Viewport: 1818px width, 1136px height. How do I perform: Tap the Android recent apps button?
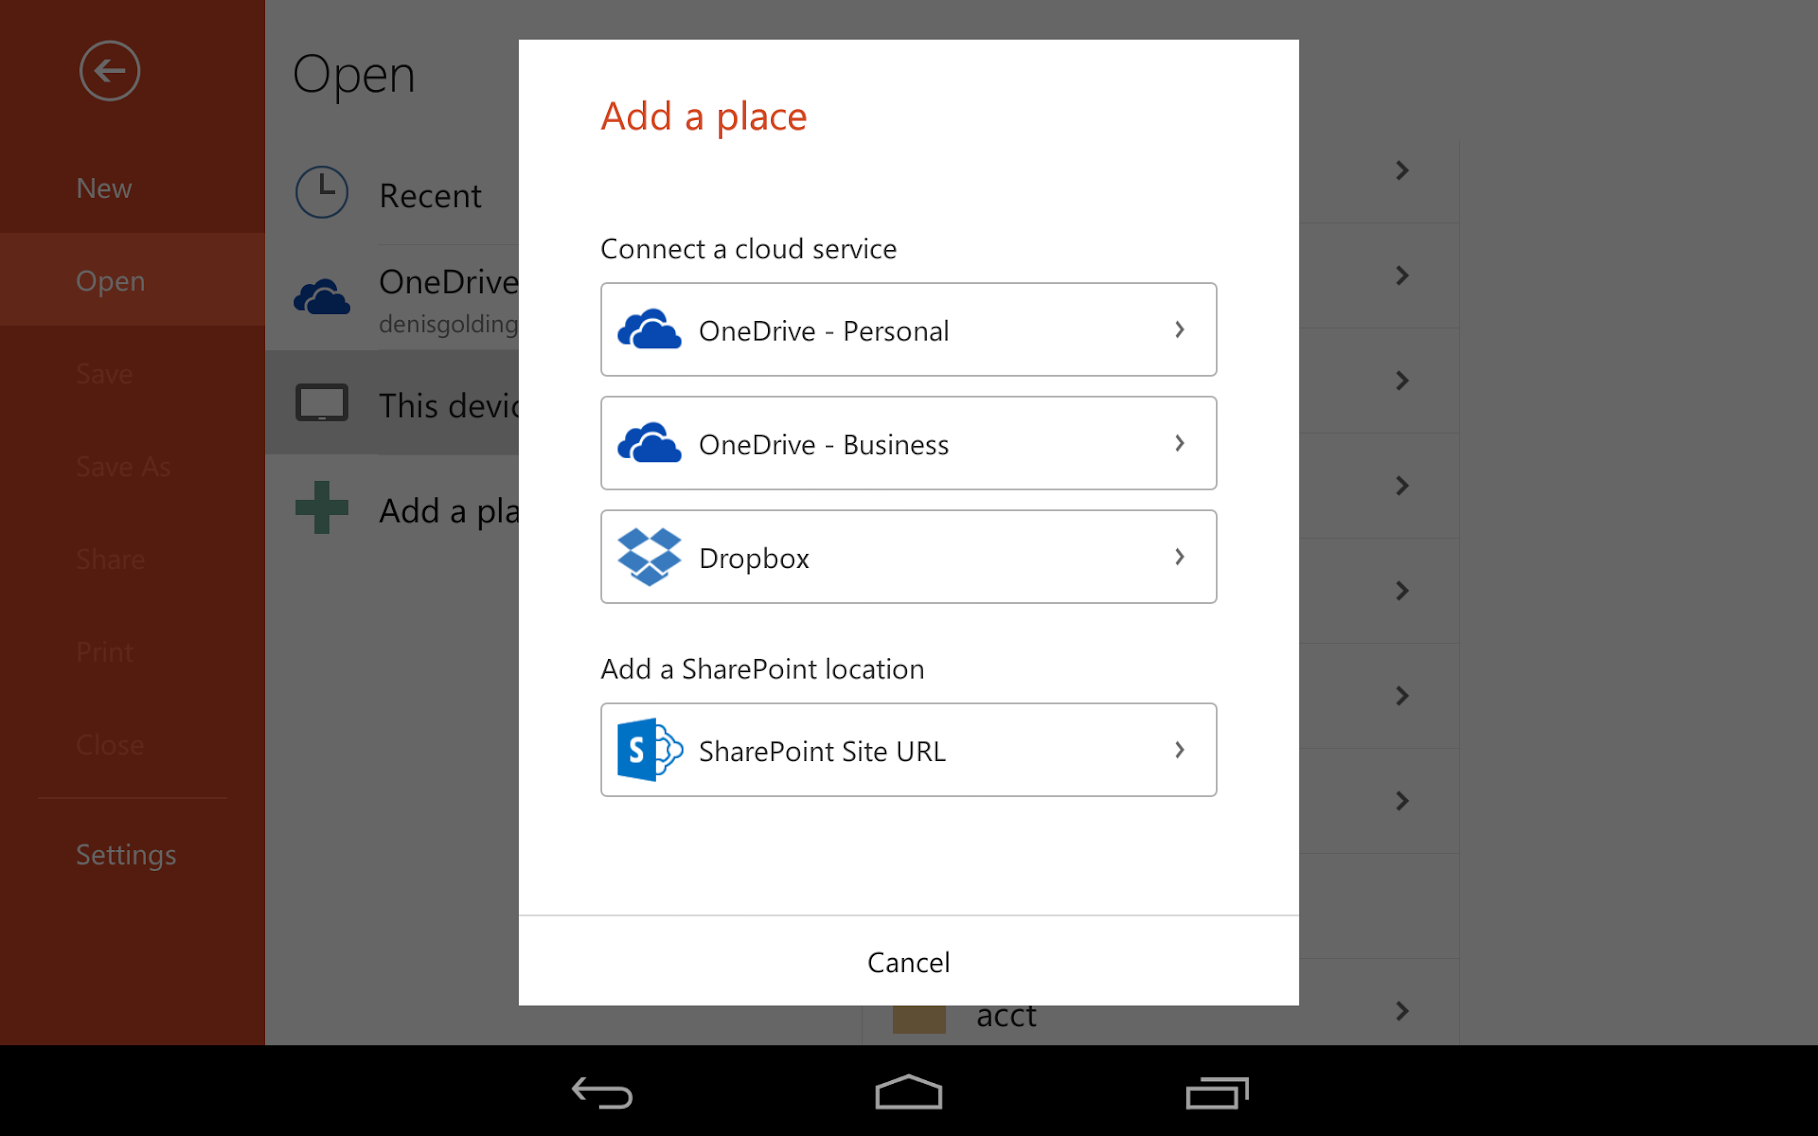click(x=1217, y=1092)
